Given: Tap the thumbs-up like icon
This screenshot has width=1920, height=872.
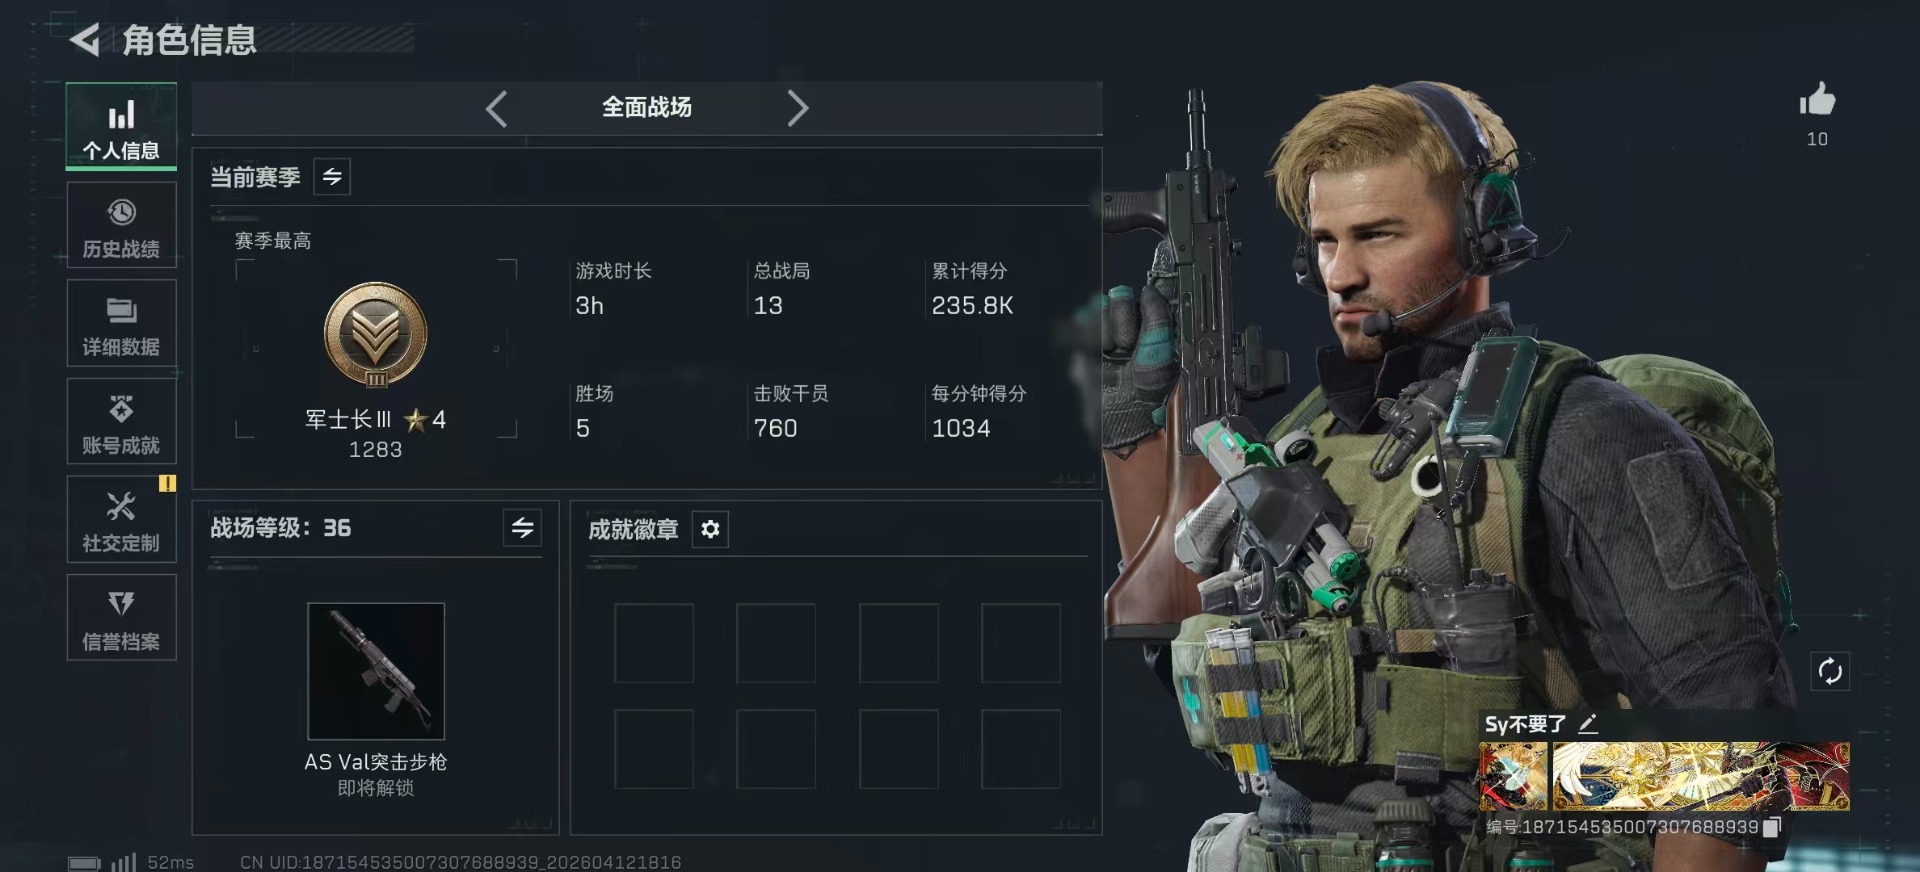Looking at the screenshot, I should coord(1817,100).
